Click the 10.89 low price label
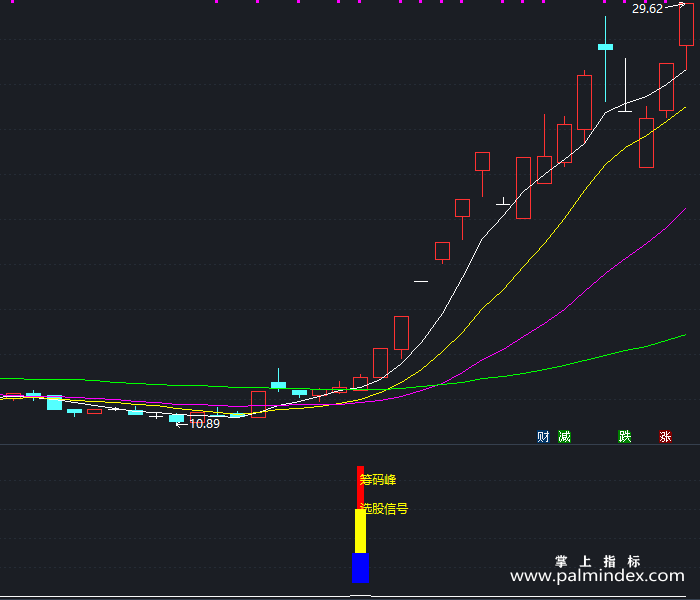700x600 pixels. point(204,424)
